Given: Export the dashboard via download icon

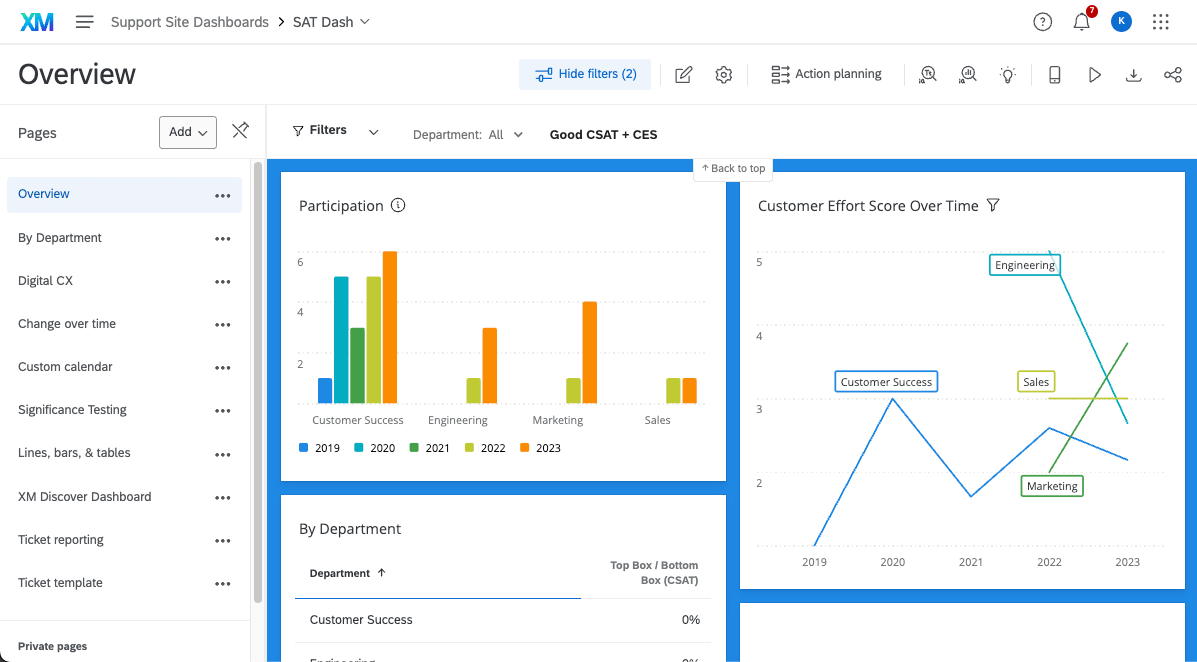Looking at the screenshot, I should coord(1133,74).
